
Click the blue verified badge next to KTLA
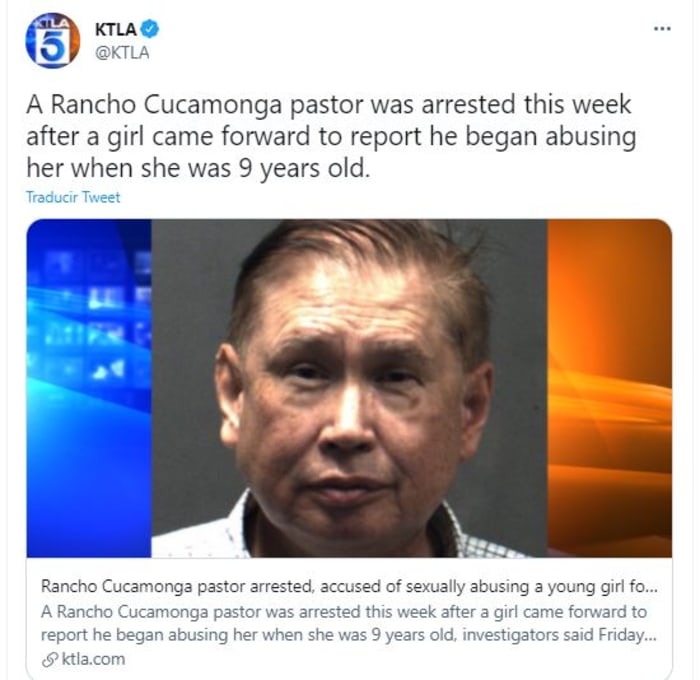150,29
